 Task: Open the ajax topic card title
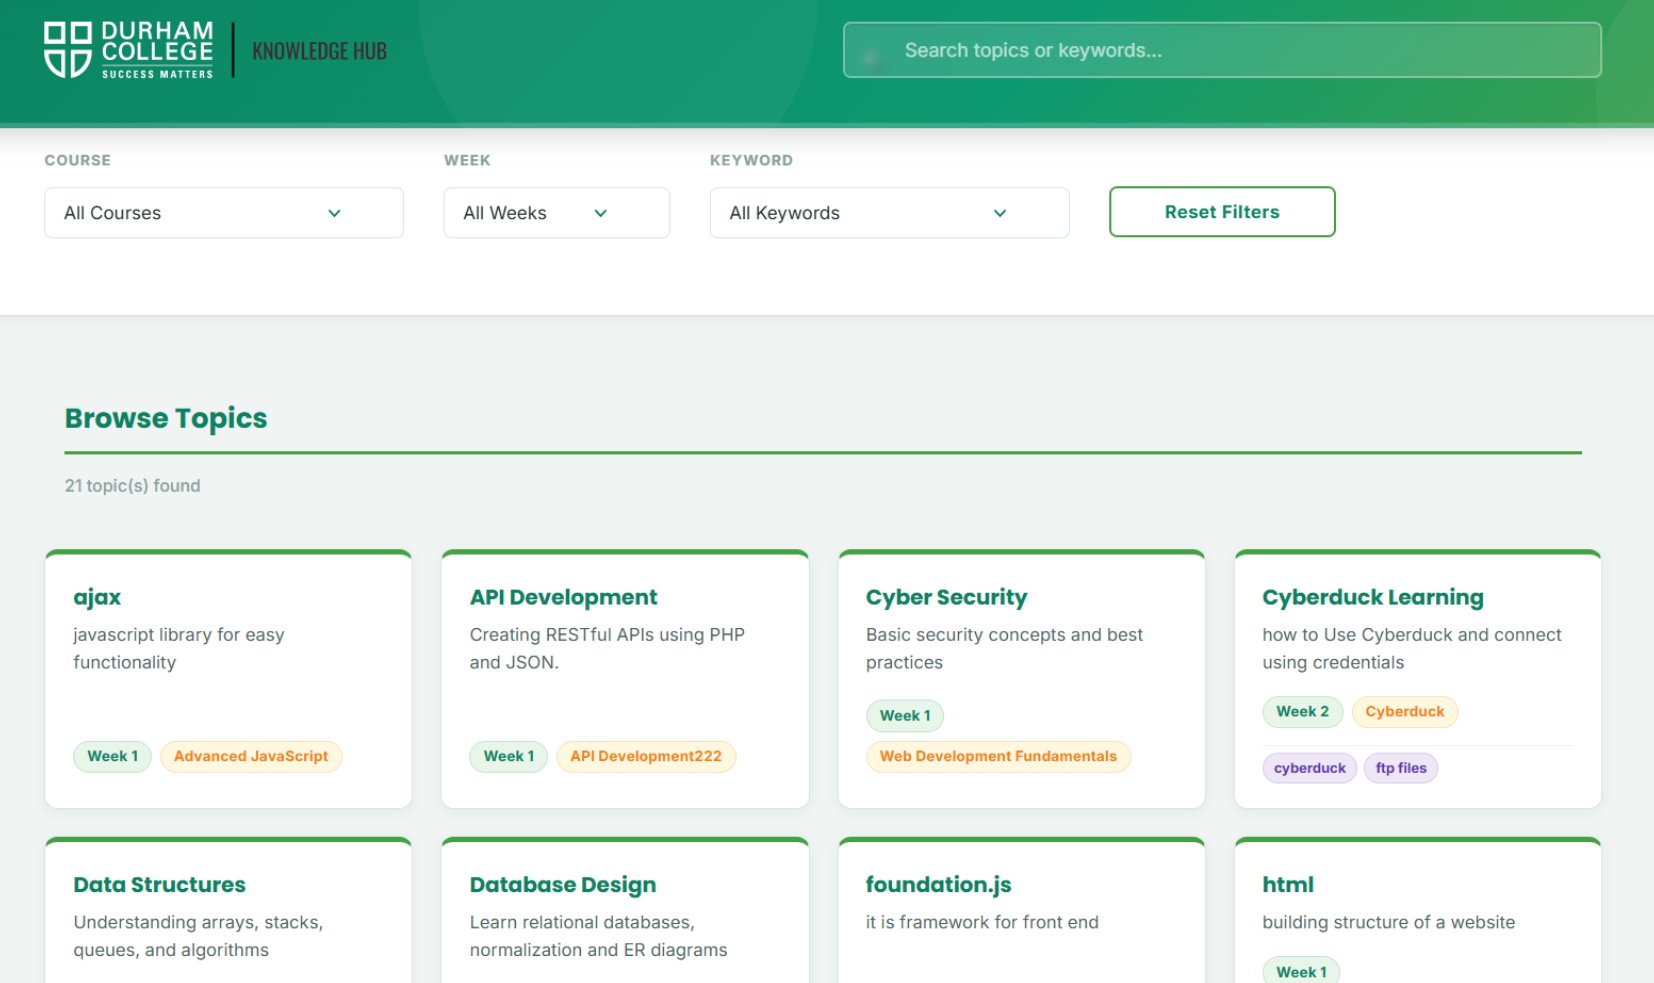click(x=97, y=597)
